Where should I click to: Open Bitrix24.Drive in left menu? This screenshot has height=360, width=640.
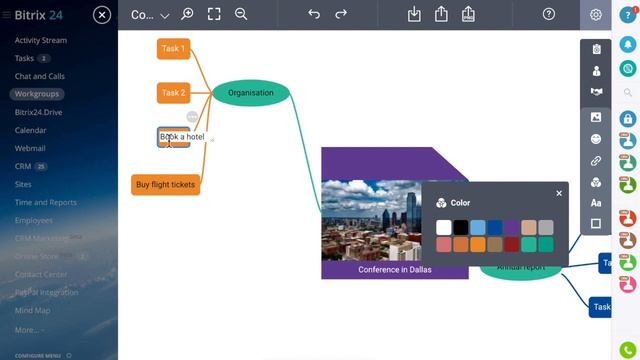click(x=38, y=112)
